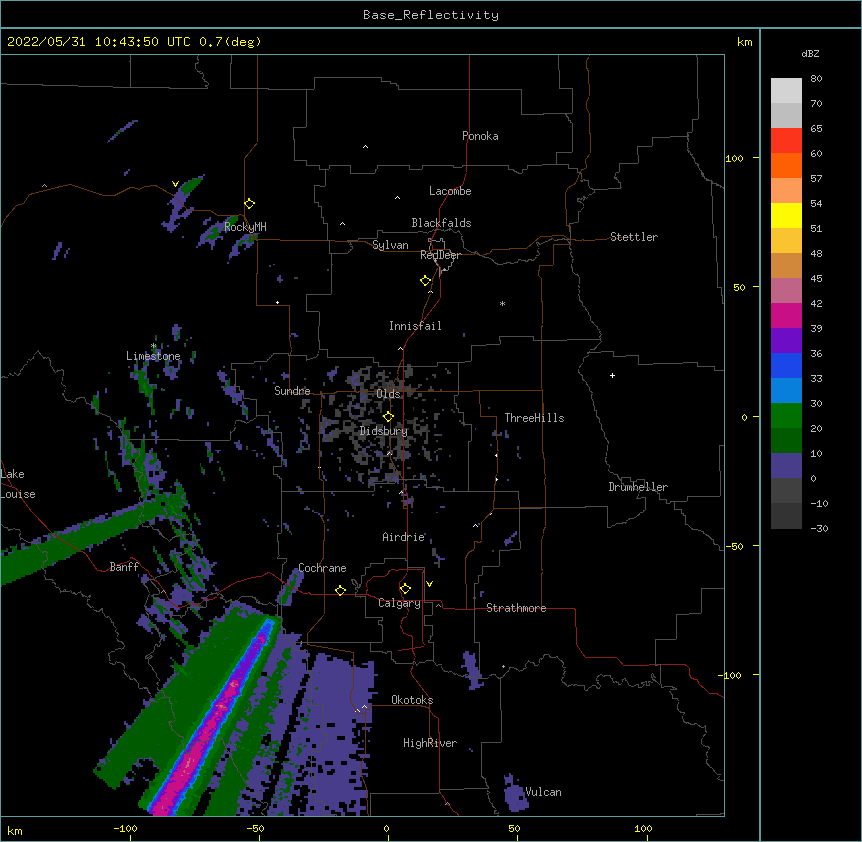Click the Calgary city label
The height and width of the screenshot is (842, 862).
pos(399,603)
